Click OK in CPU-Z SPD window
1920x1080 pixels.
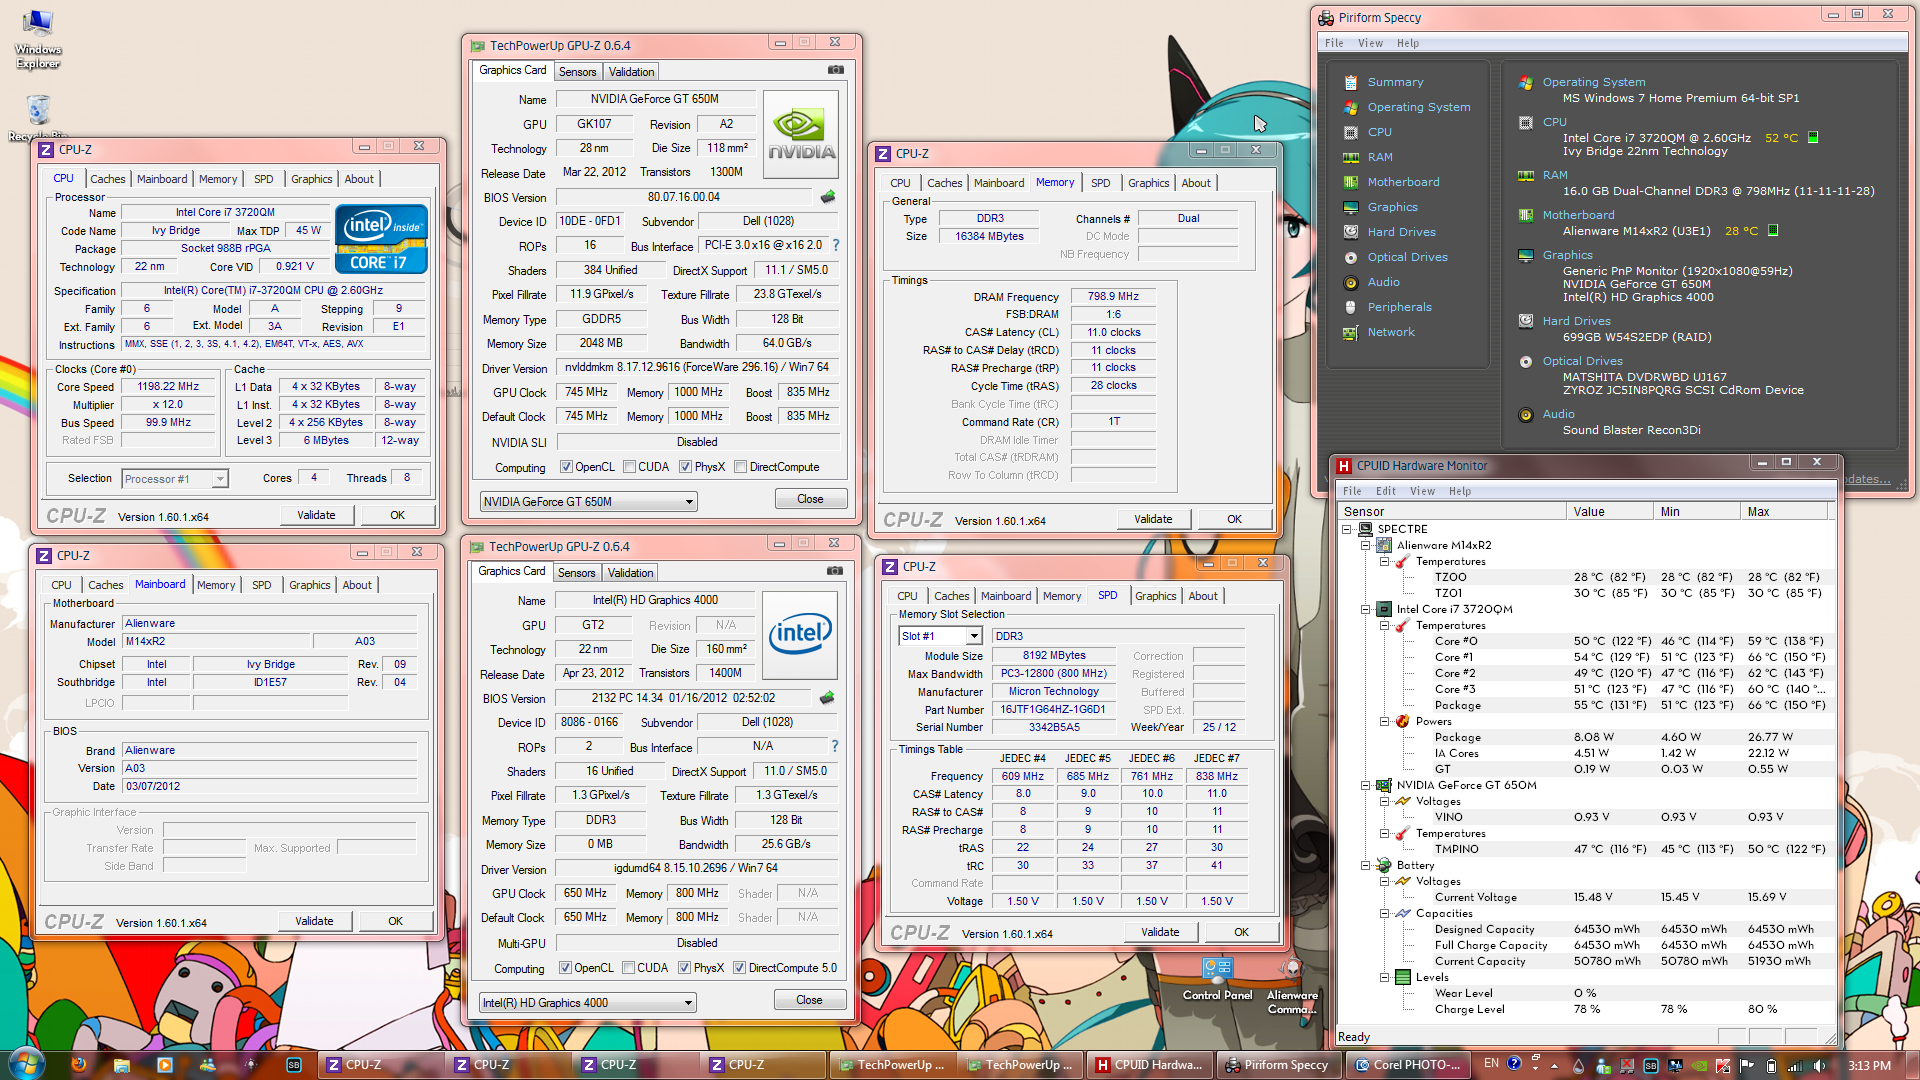(x=1241, y=932)
